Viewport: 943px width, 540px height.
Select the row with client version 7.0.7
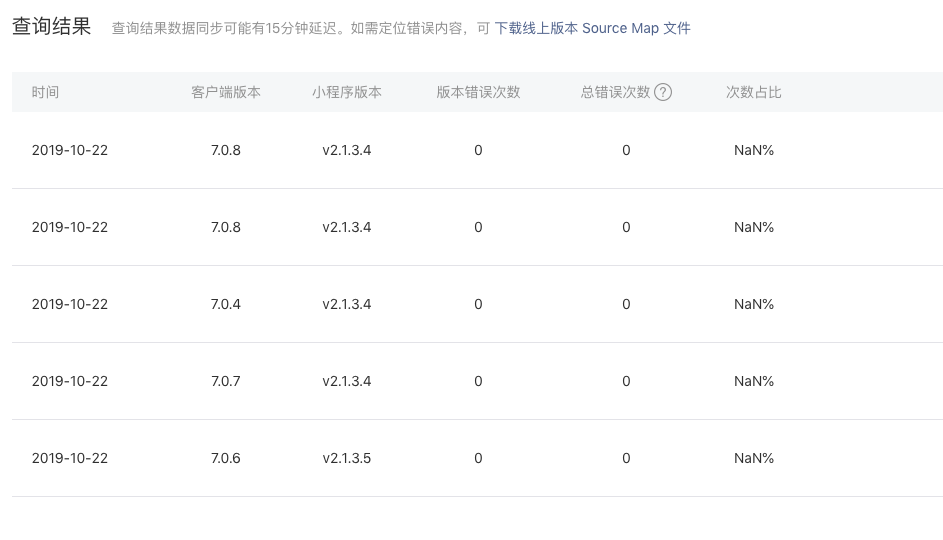478,381
